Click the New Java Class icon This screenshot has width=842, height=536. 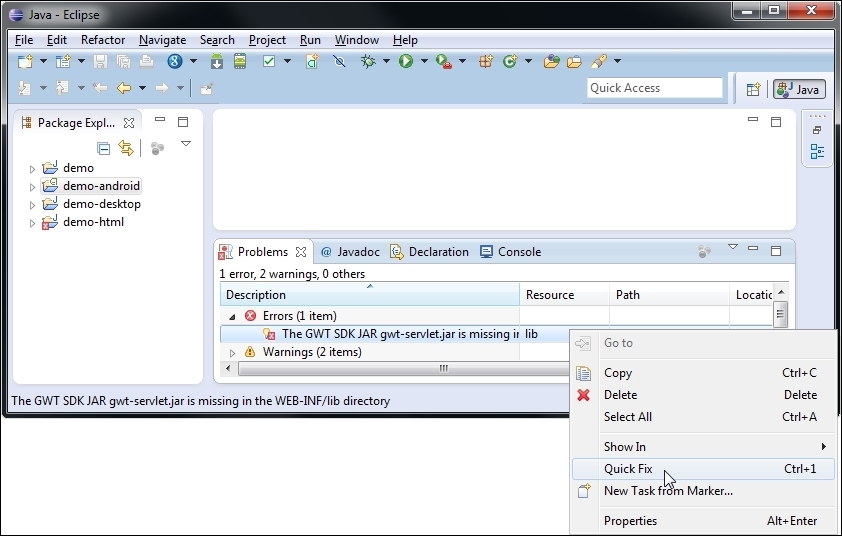[510, 62]
